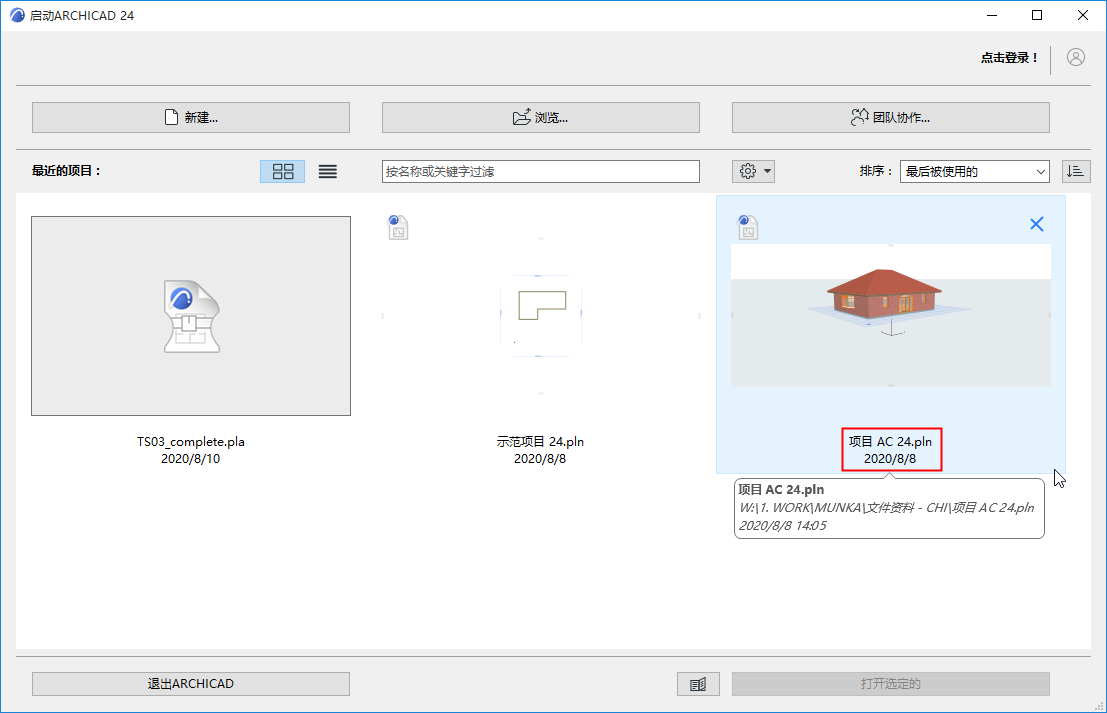The width and height of the screenshot is (1107, 713).
Task: Click the release notes booklet icon near bottom
Action: coord(698,683)
